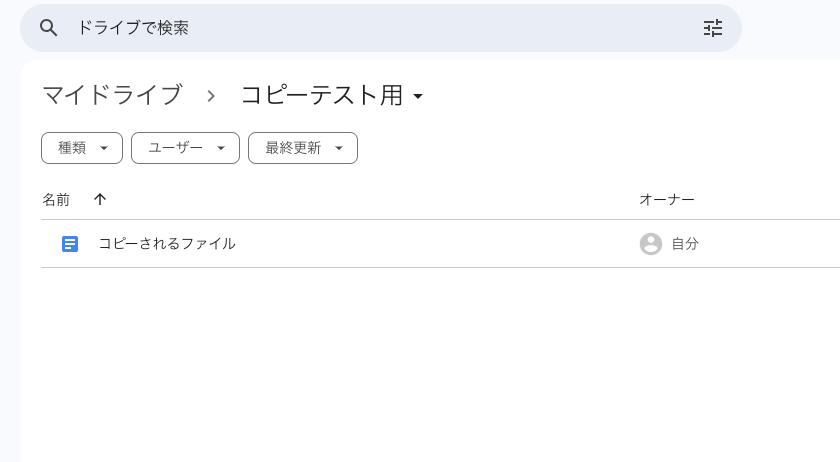Click the Google Docs file icon
This screenshot has height=462, width=840.
[x=70, y=244]
